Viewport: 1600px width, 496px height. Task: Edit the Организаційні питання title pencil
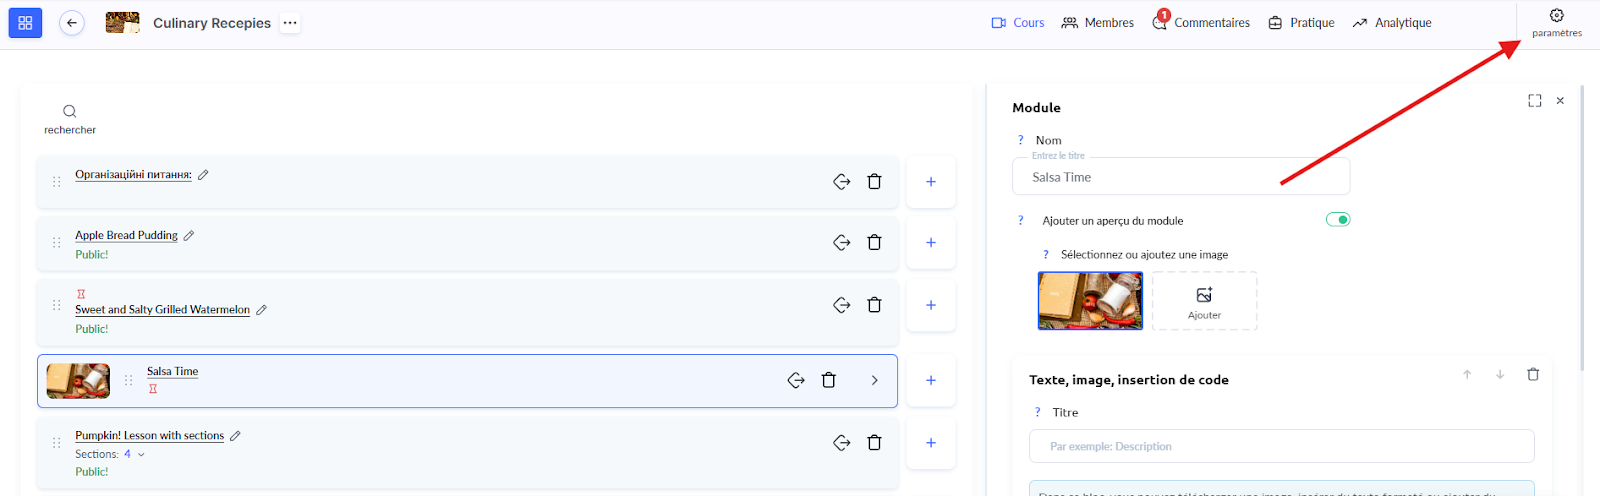pos(203,175)
